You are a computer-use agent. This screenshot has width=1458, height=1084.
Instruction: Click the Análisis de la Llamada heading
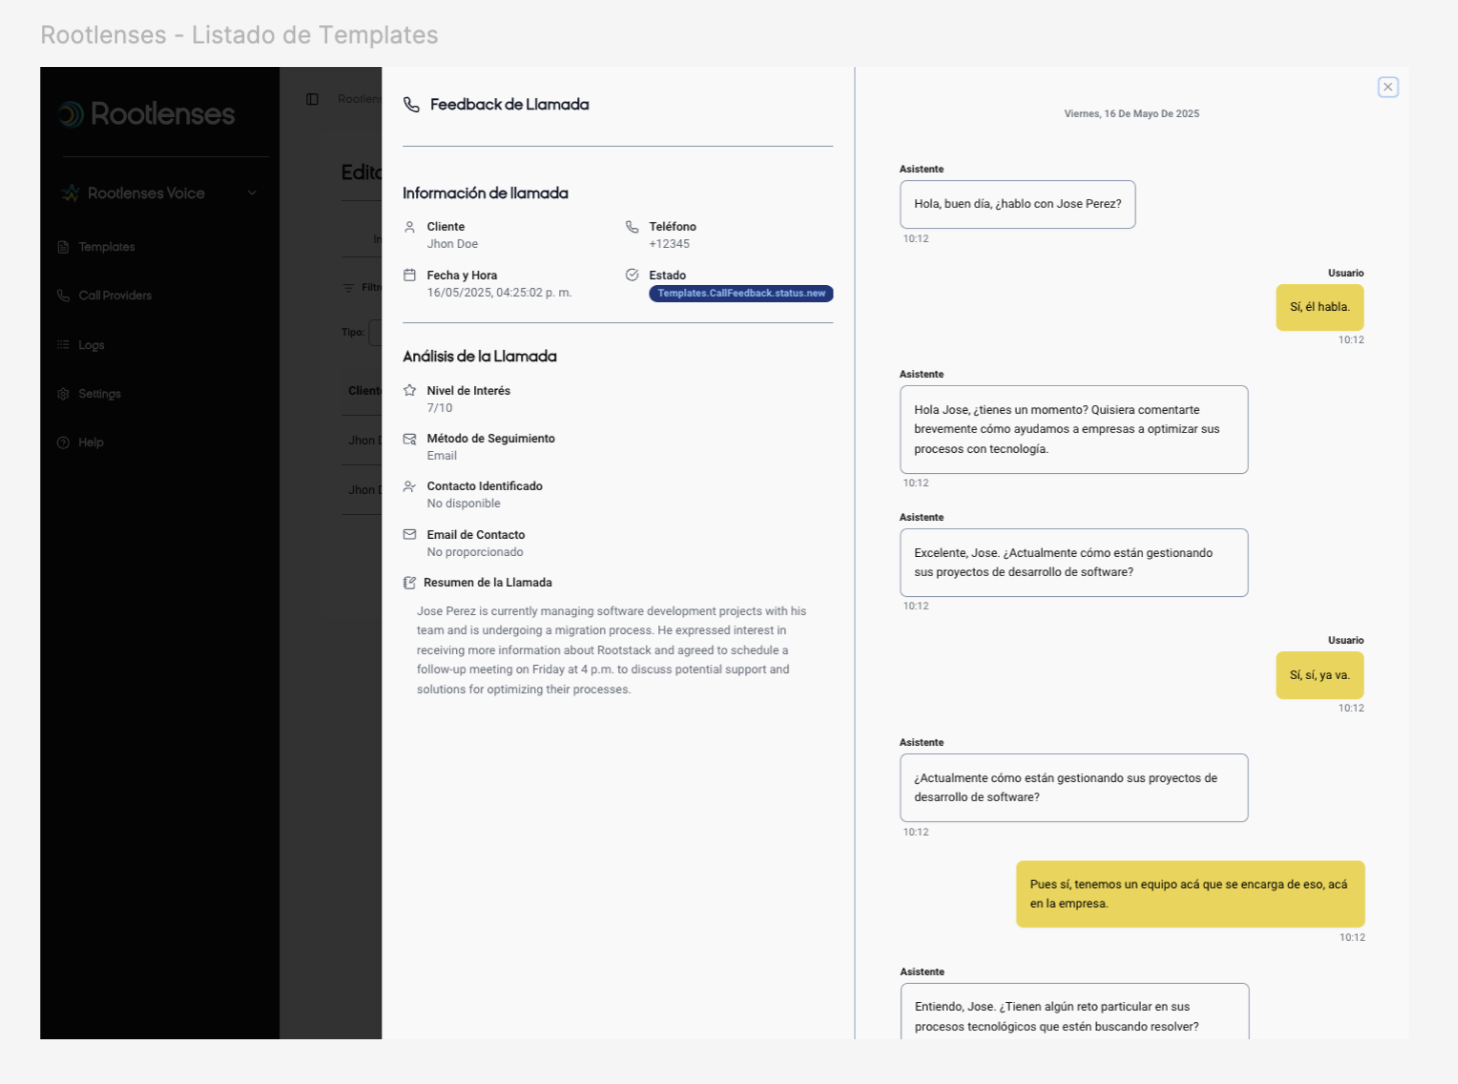click(479, 356)
